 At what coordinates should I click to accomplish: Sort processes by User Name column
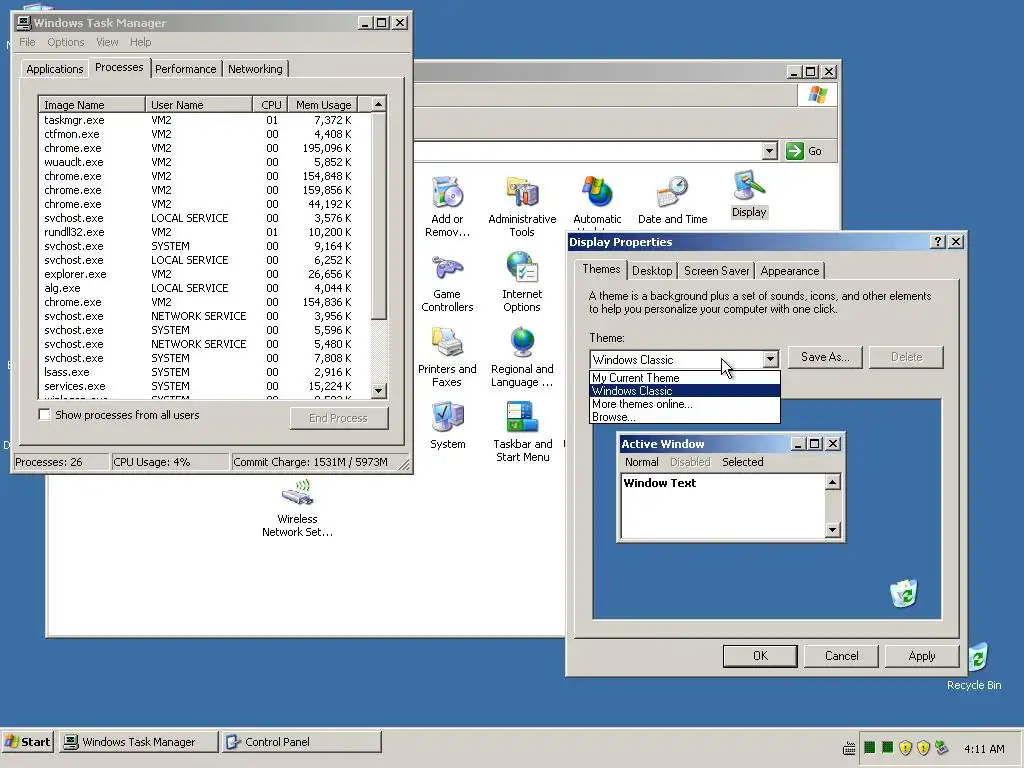(199, 104)
